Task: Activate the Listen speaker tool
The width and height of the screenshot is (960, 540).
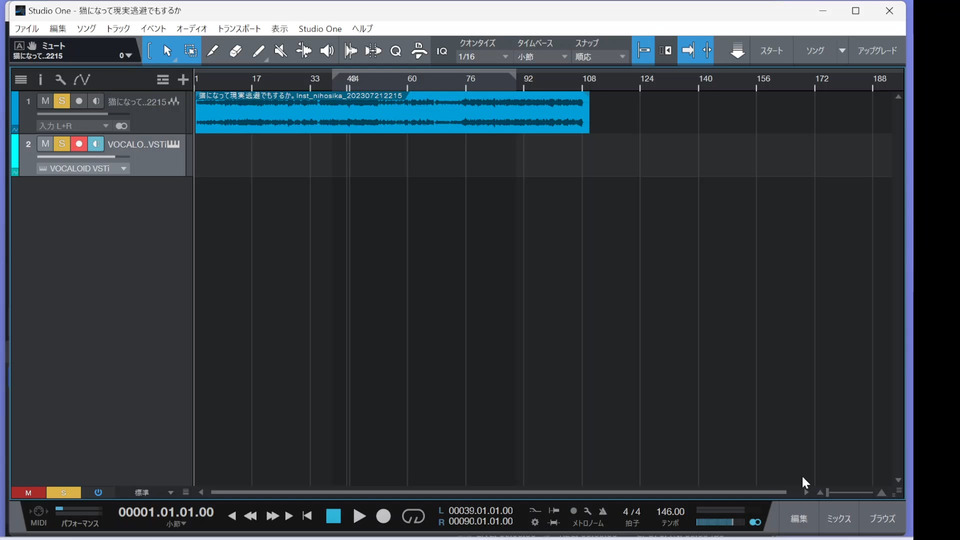Action: [327, 51]
